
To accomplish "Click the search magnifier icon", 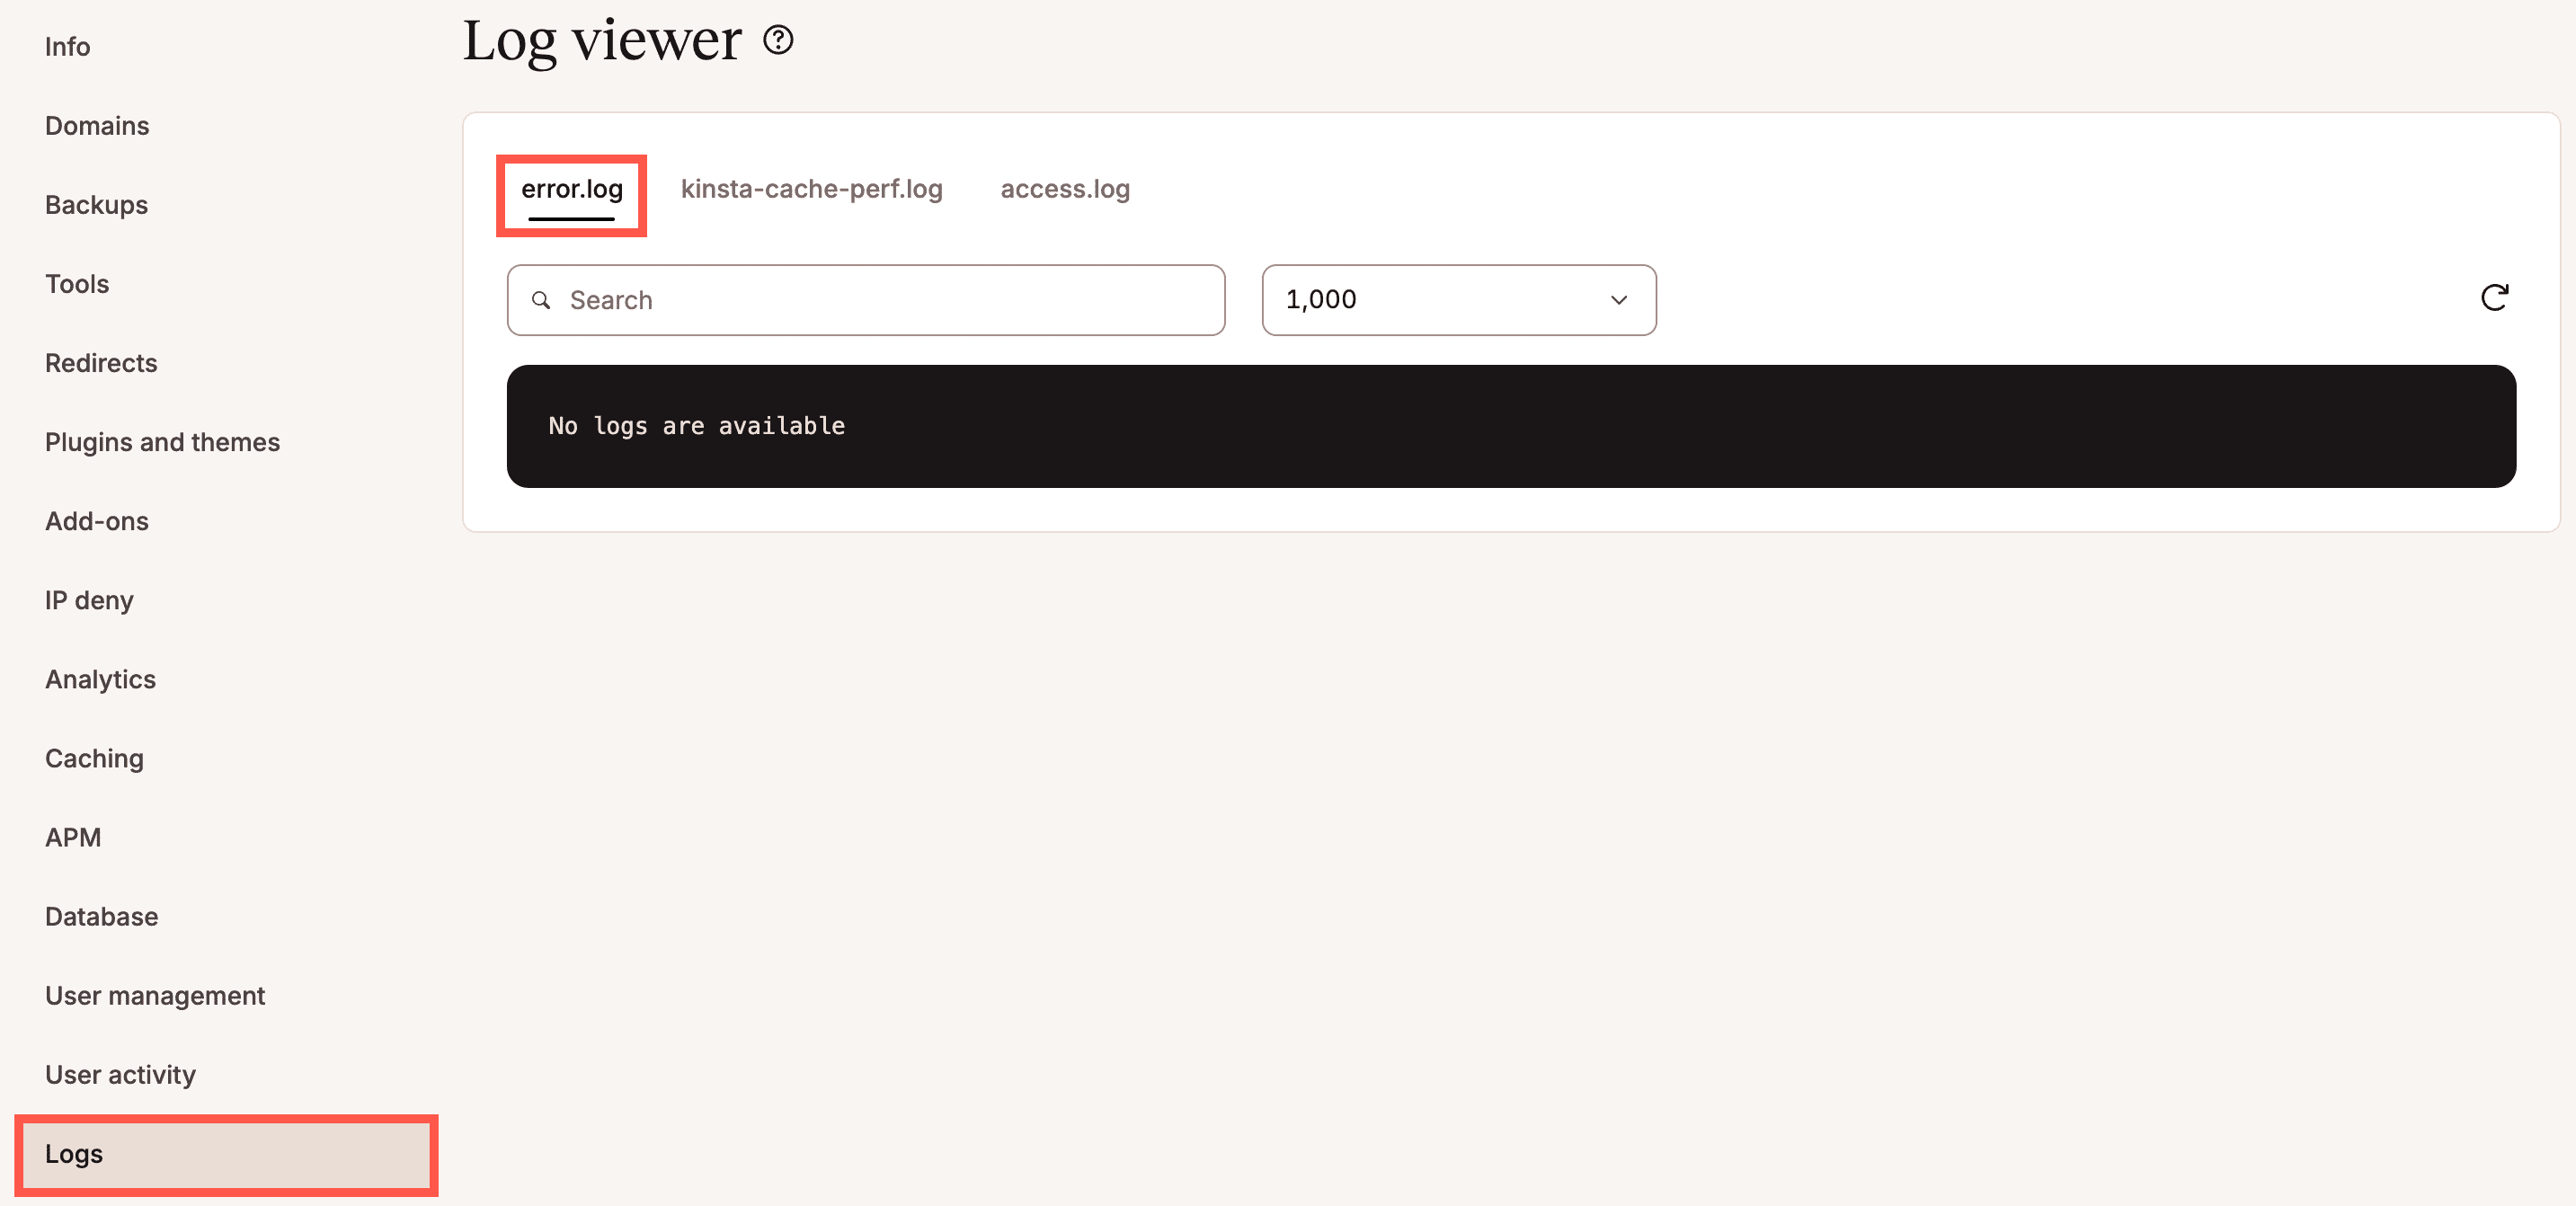I will point(541,300).
